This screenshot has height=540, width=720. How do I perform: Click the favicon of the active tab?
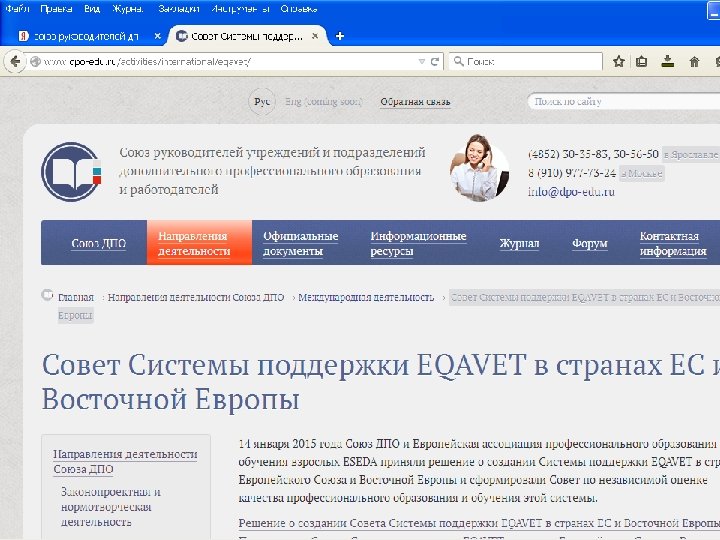click(182, 36)
